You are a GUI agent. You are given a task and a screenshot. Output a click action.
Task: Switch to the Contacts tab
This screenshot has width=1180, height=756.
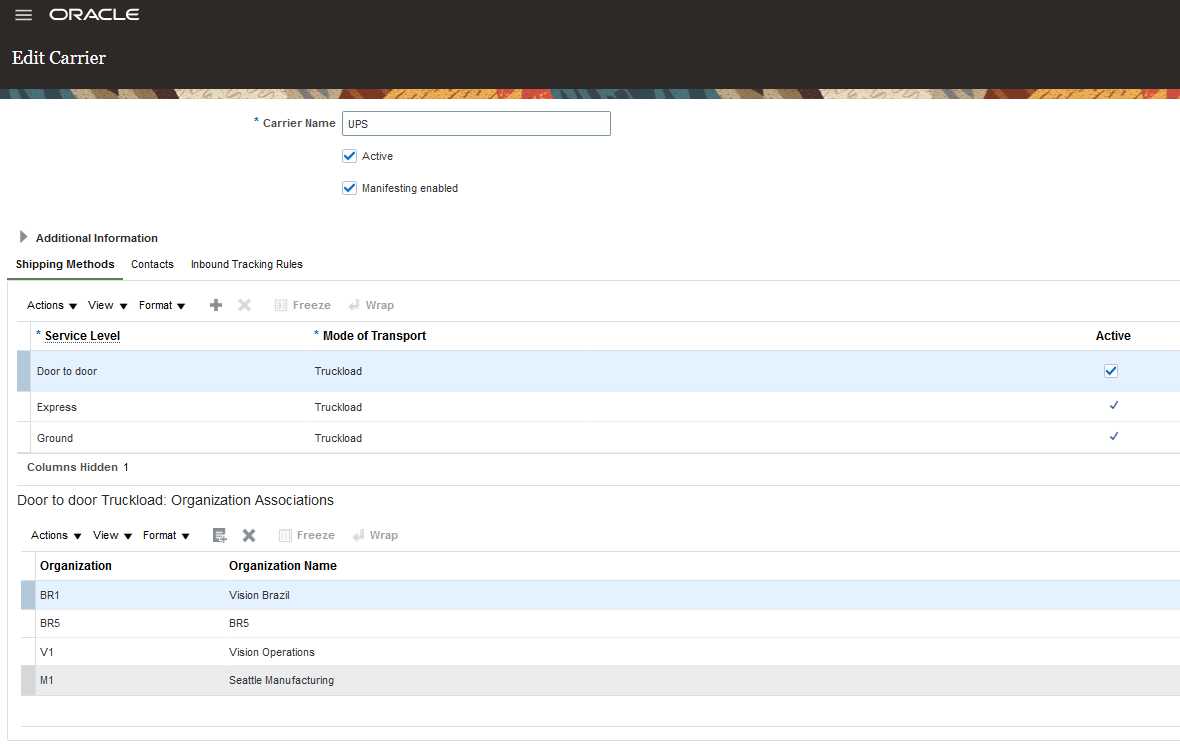coord(152,264)
